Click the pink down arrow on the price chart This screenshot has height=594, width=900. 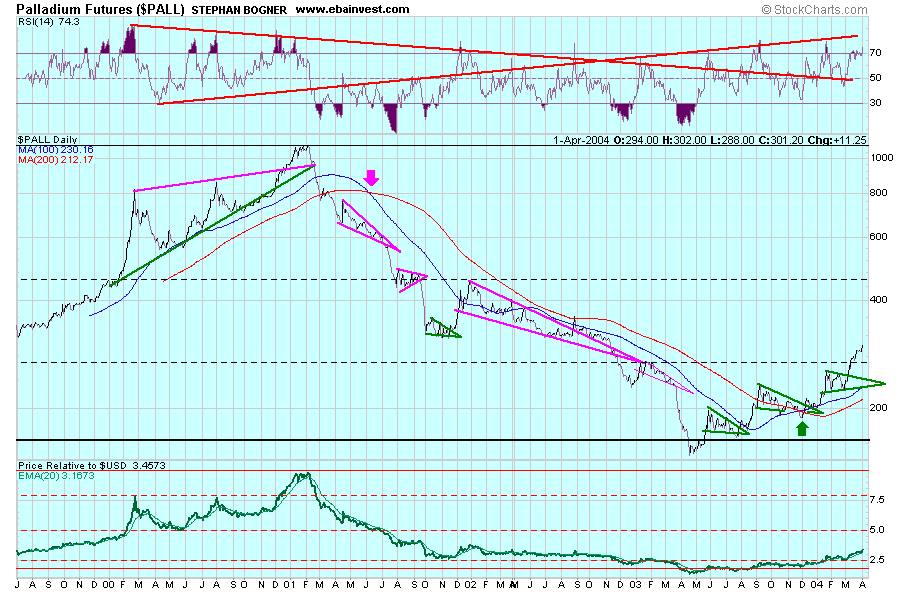pyautogui.click(x=371, y=178)
